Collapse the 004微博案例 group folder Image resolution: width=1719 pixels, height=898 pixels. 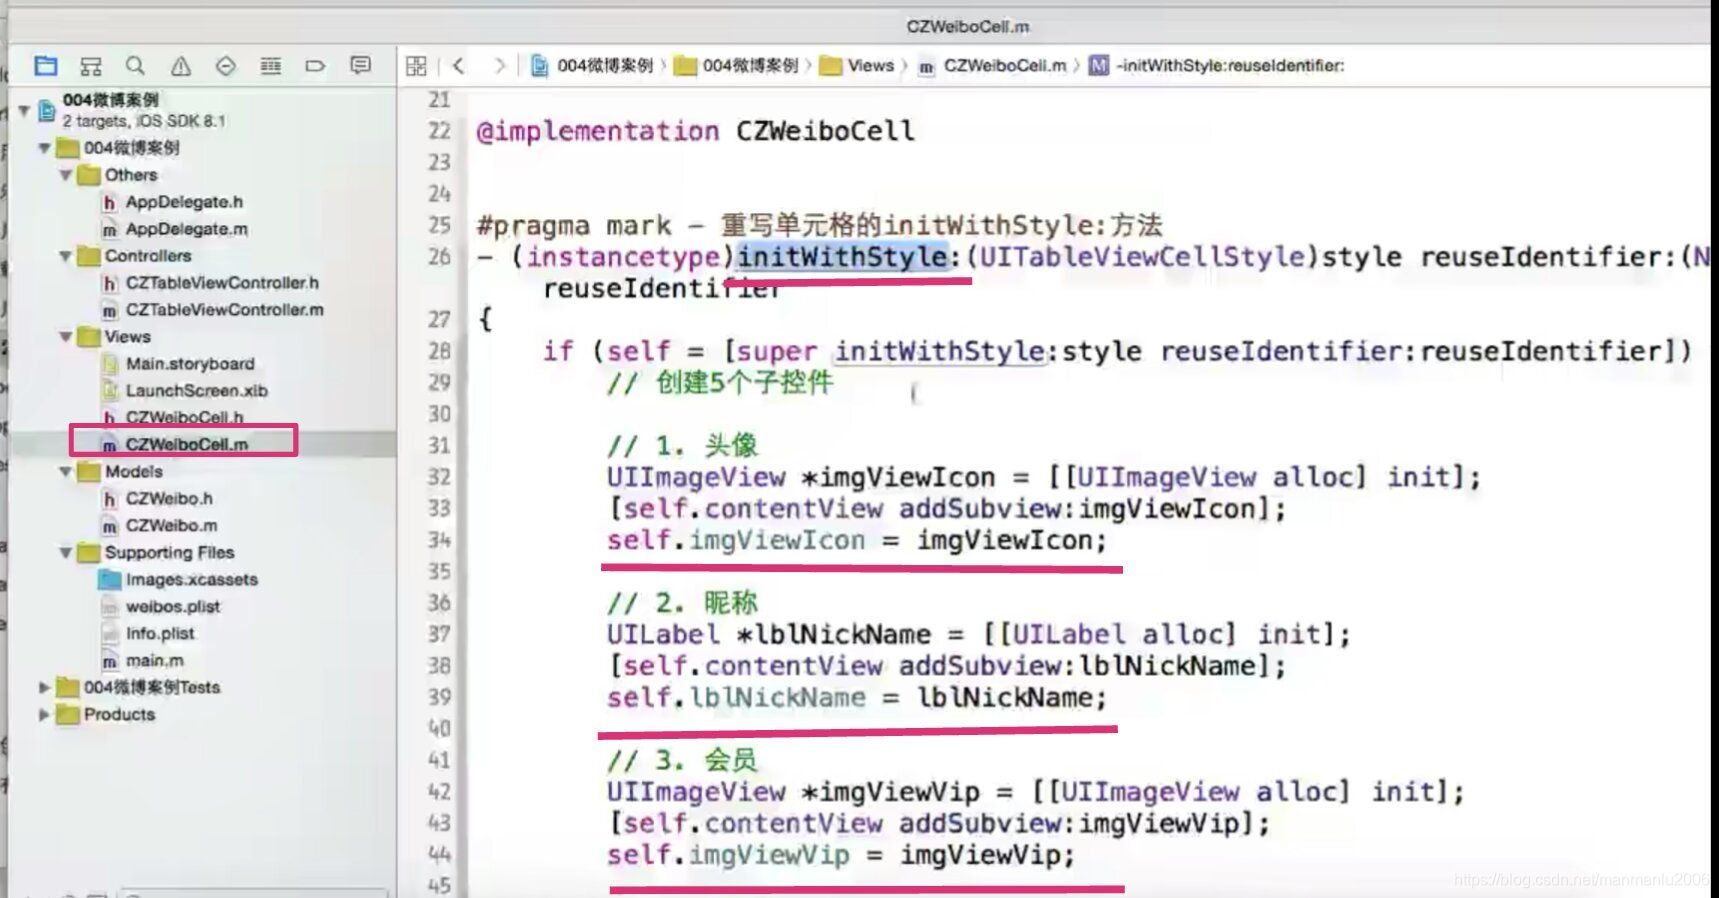44,148
